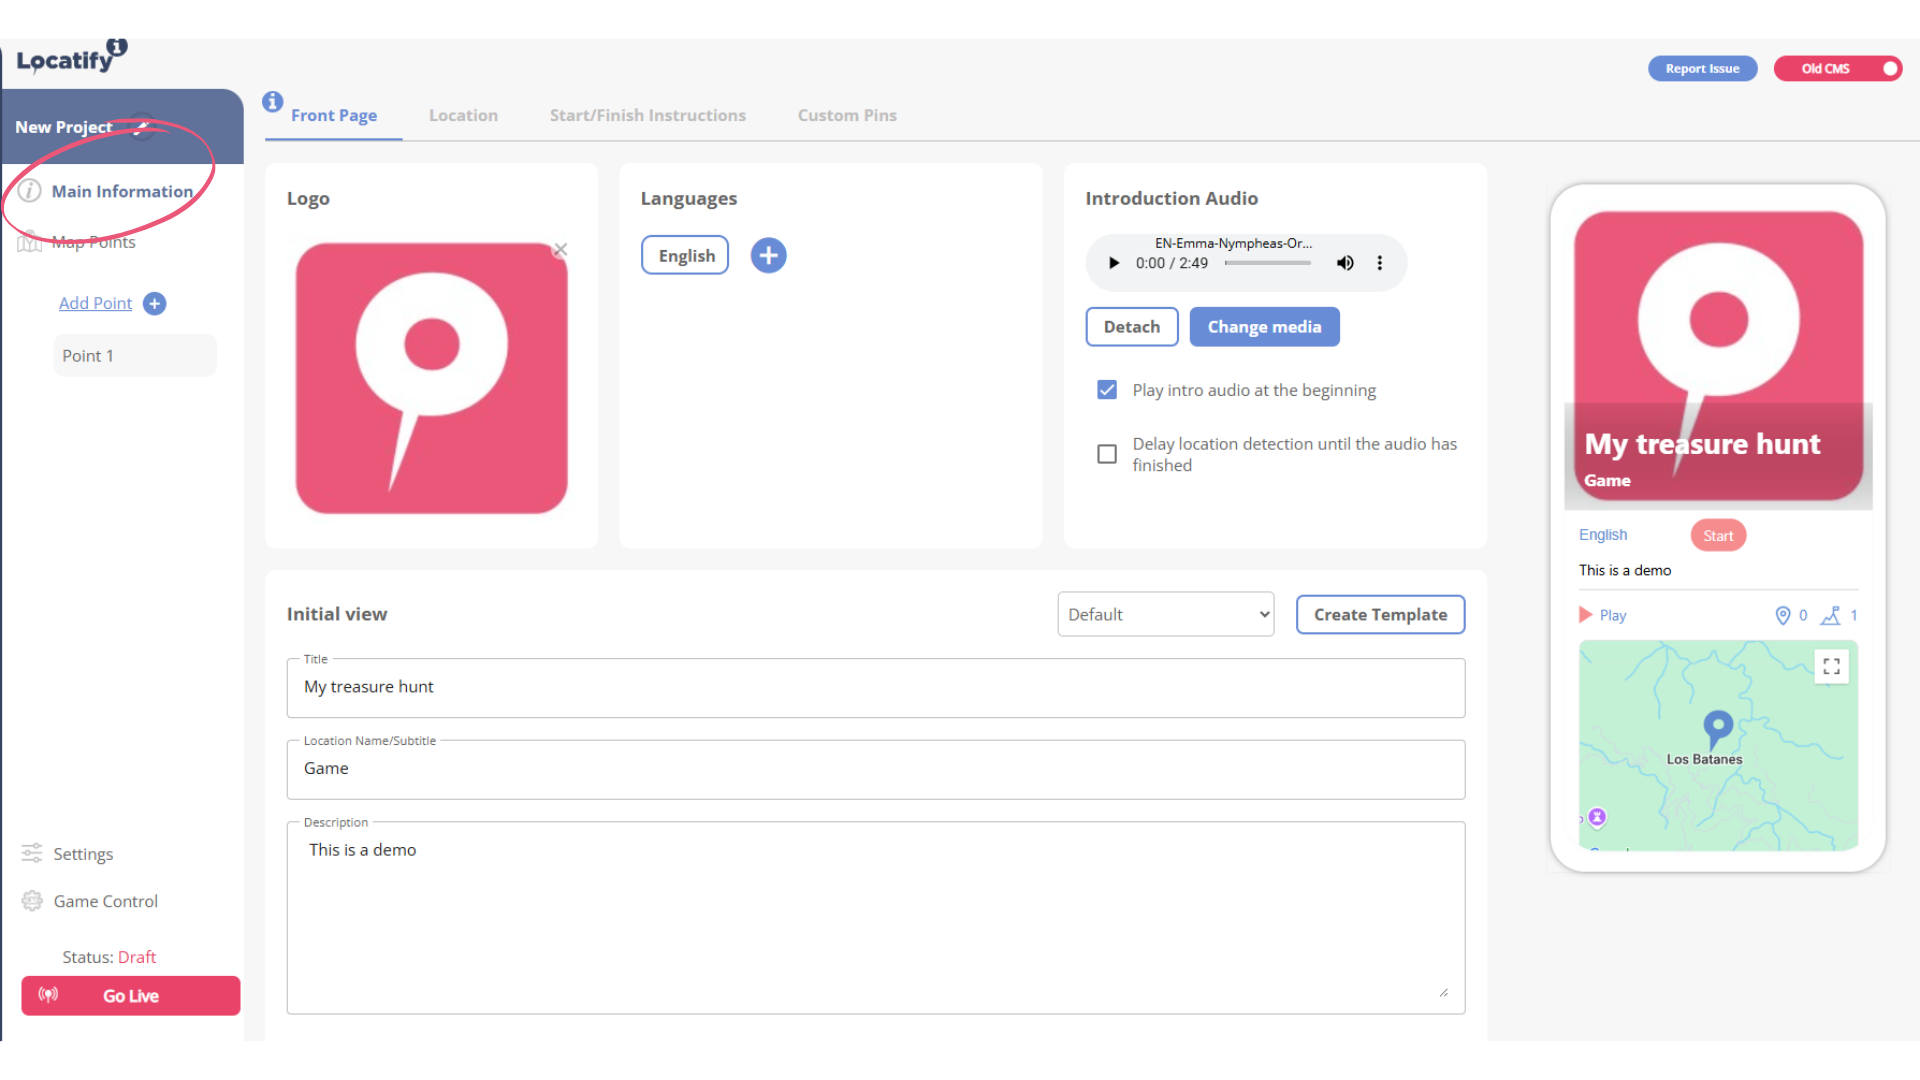
Task: Select Point 1 in the points list
Action: point(135,356)
